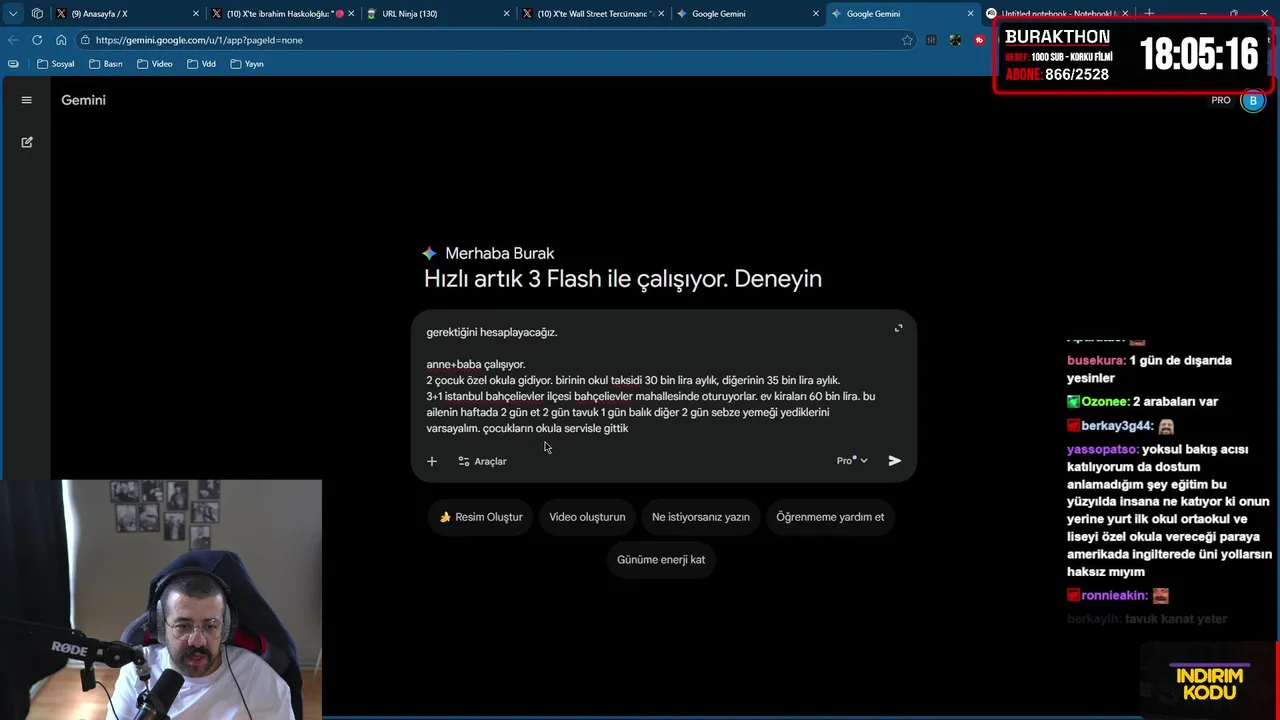
Task: Choose the Öğrenmeme yardım et chip
Action: point(830,517)
